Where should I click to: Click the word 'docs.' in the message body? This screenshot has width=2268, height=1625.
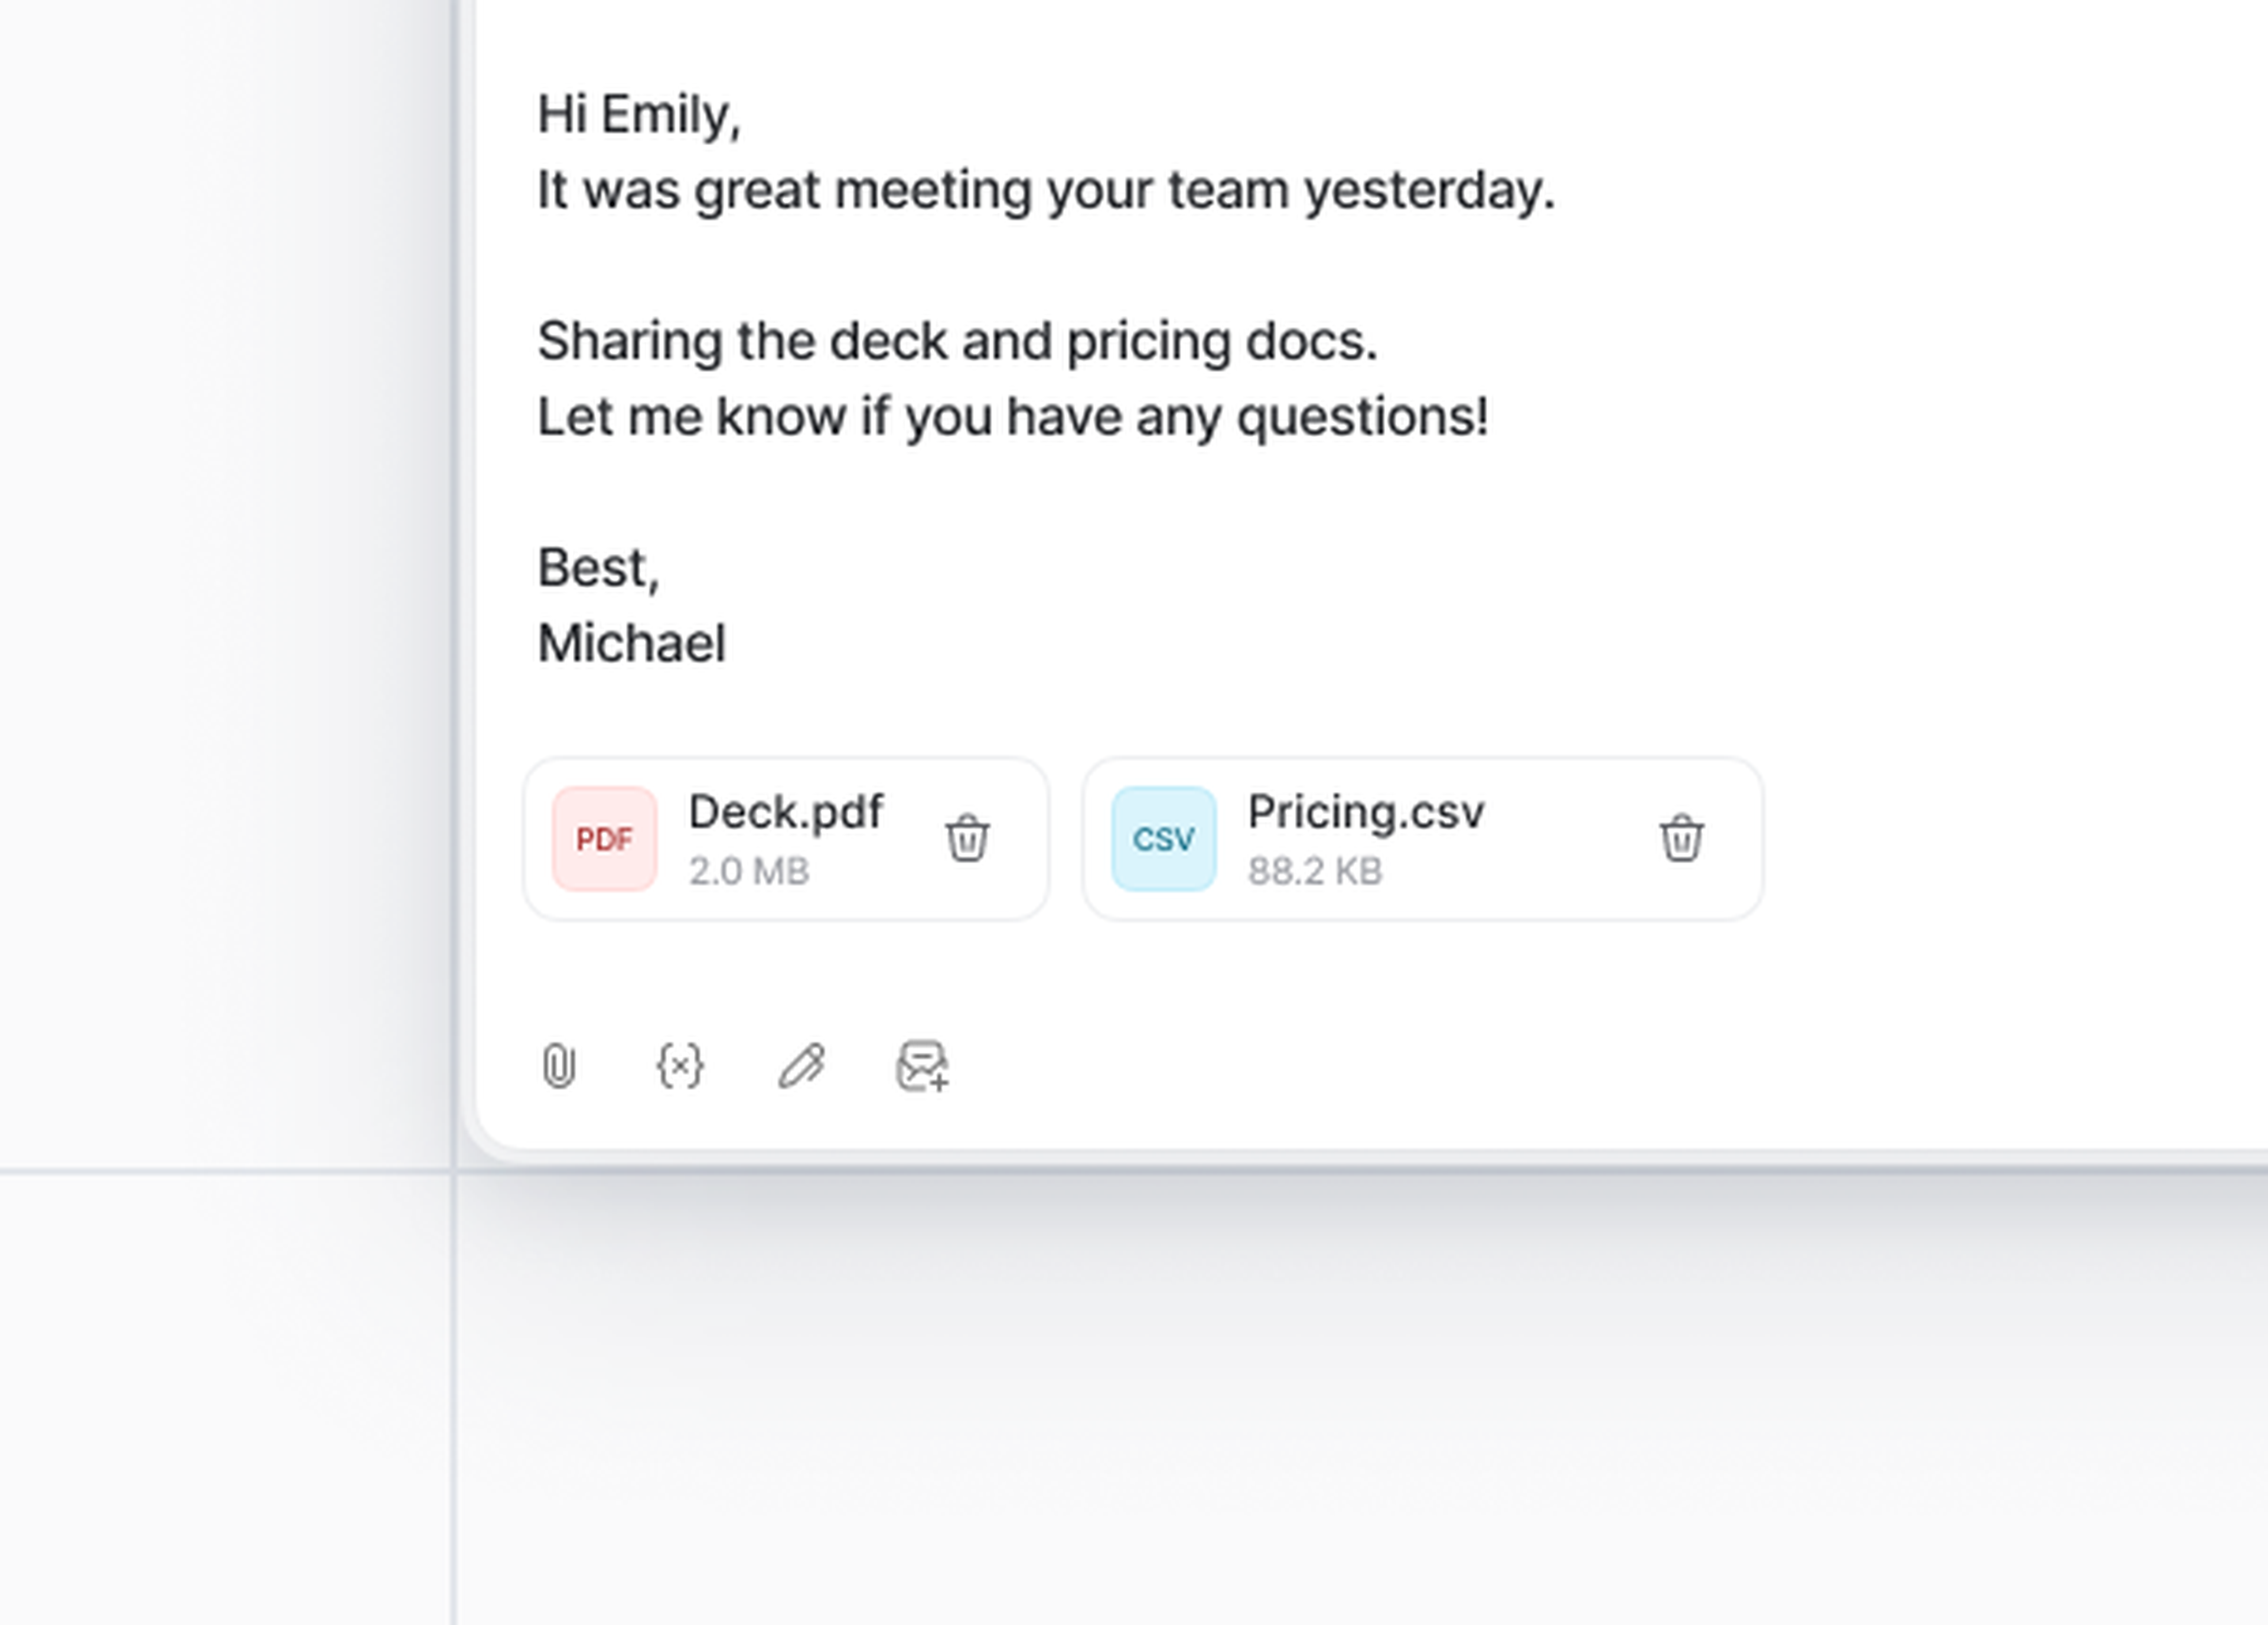[x=1311, y=342]
